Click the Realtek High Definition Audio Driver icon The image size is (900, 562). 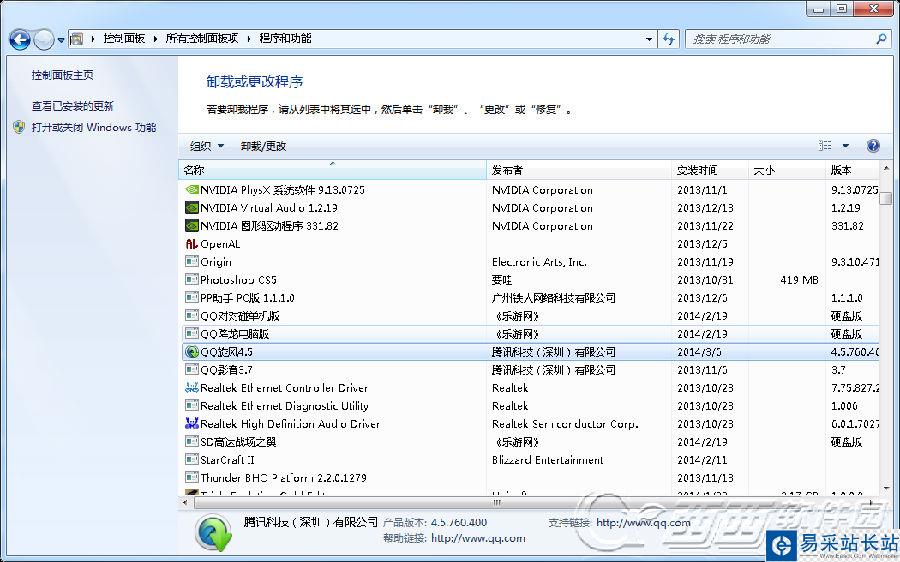[x=192, y=424]
